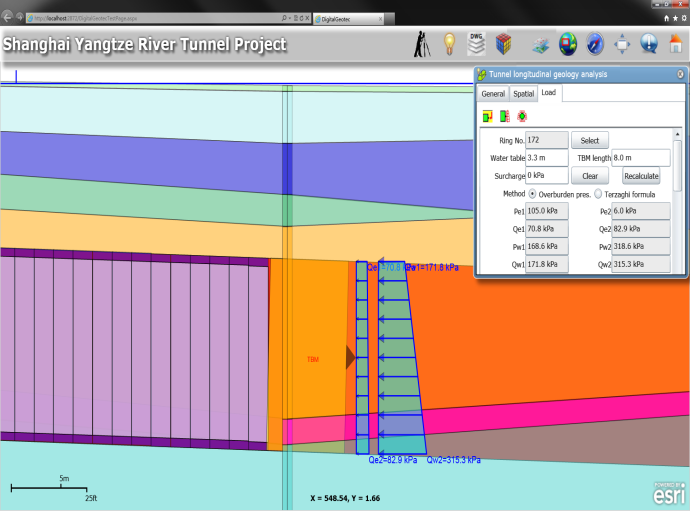This screenshot has height=511, width=690.
Task: Click the browser back arrow
Action: (x=7, y=18)
